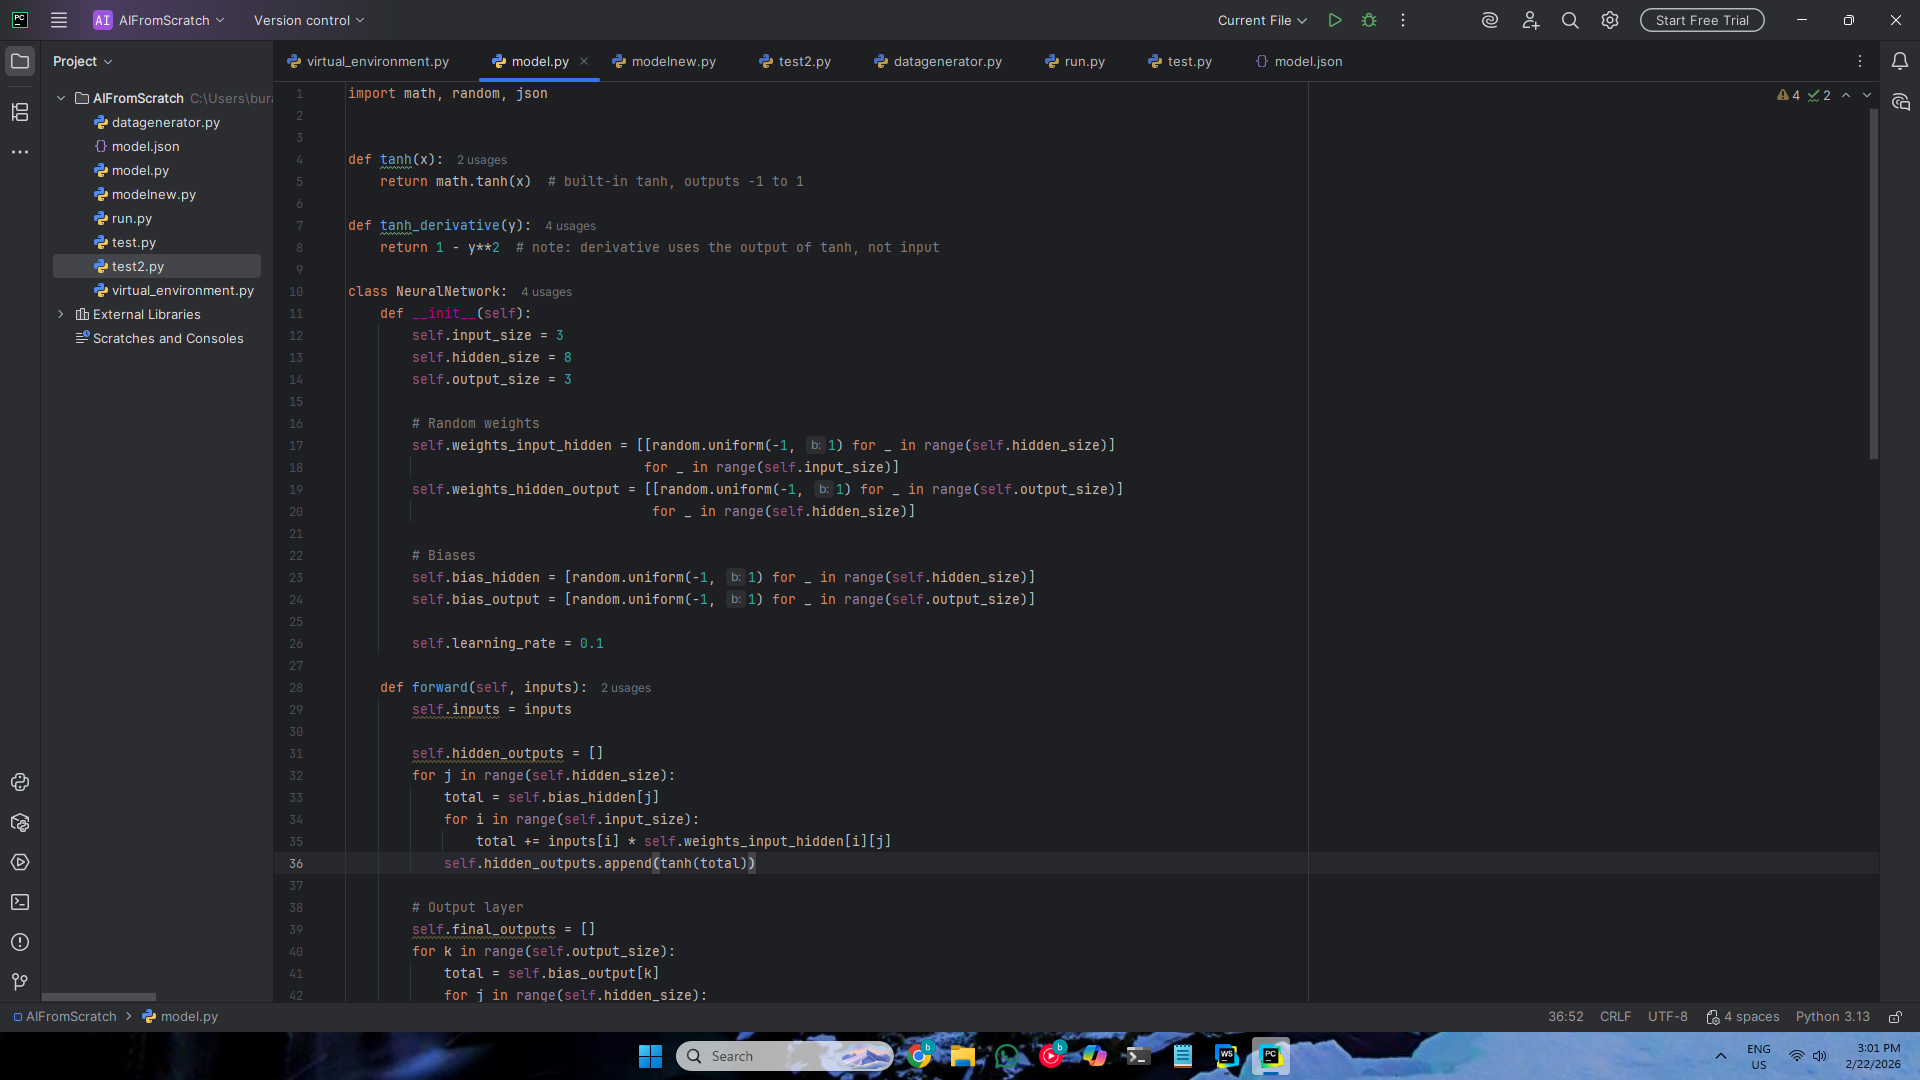Image resolution: width=1920 pixels, height=1080 pixels.
Task: Open the Services tool window
Action: pyautogui.click(x=20, y=862)
